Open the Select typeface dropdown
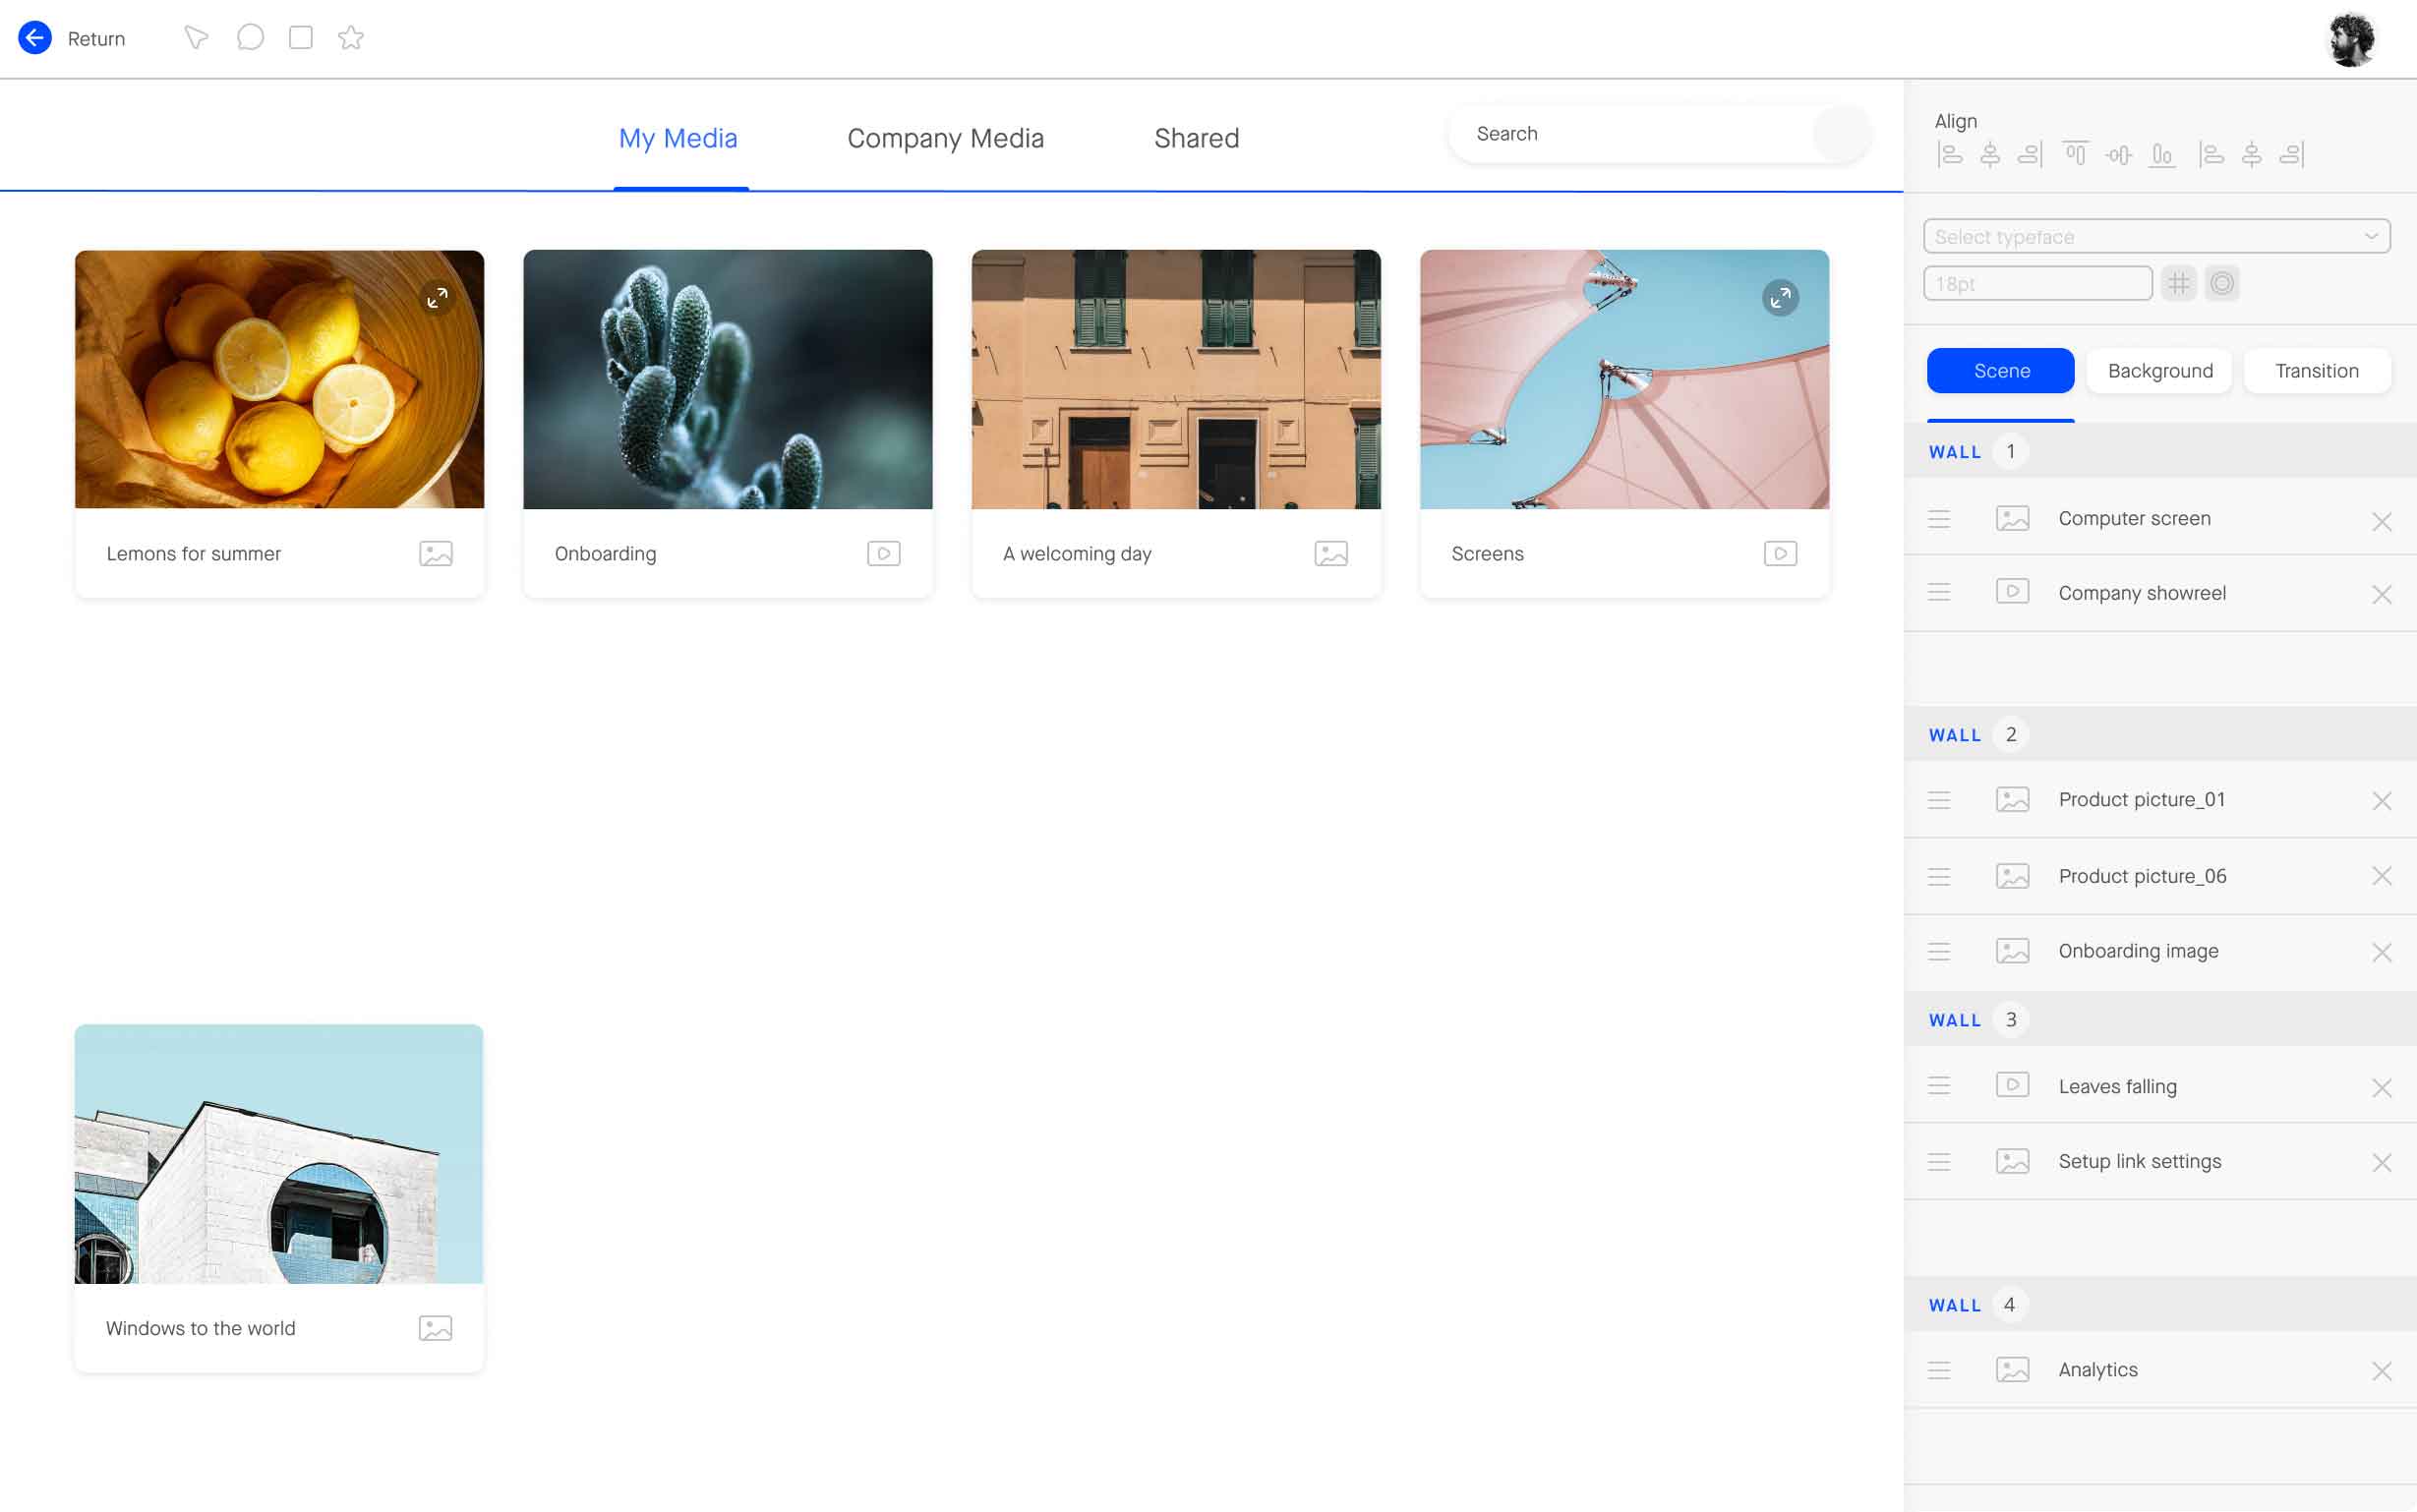The image size is (2417, 1512). [2156, 237]
